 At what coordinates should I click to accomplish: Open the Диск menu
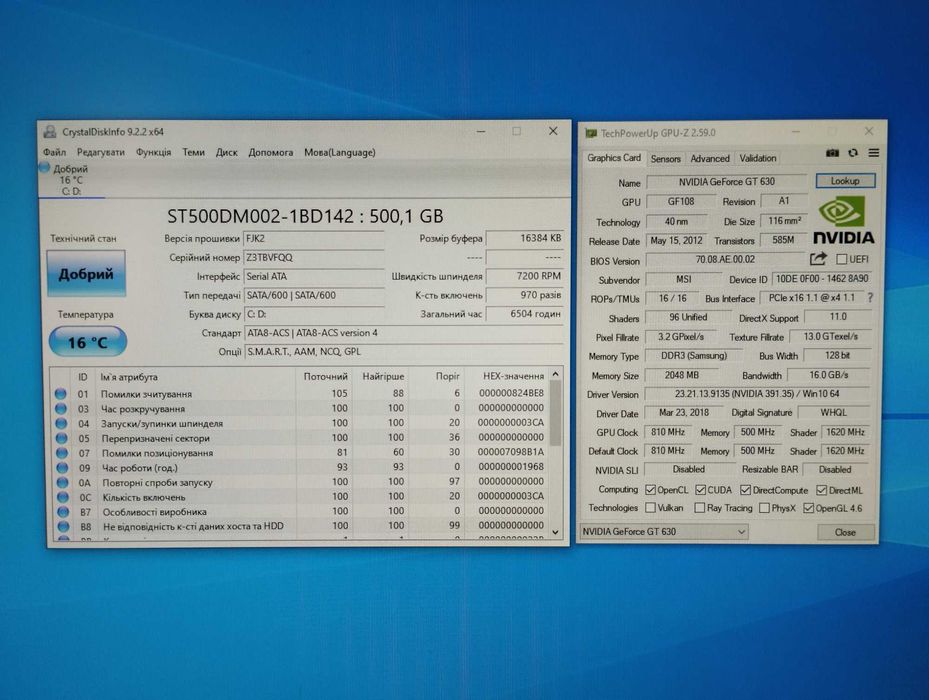point(226,152)
